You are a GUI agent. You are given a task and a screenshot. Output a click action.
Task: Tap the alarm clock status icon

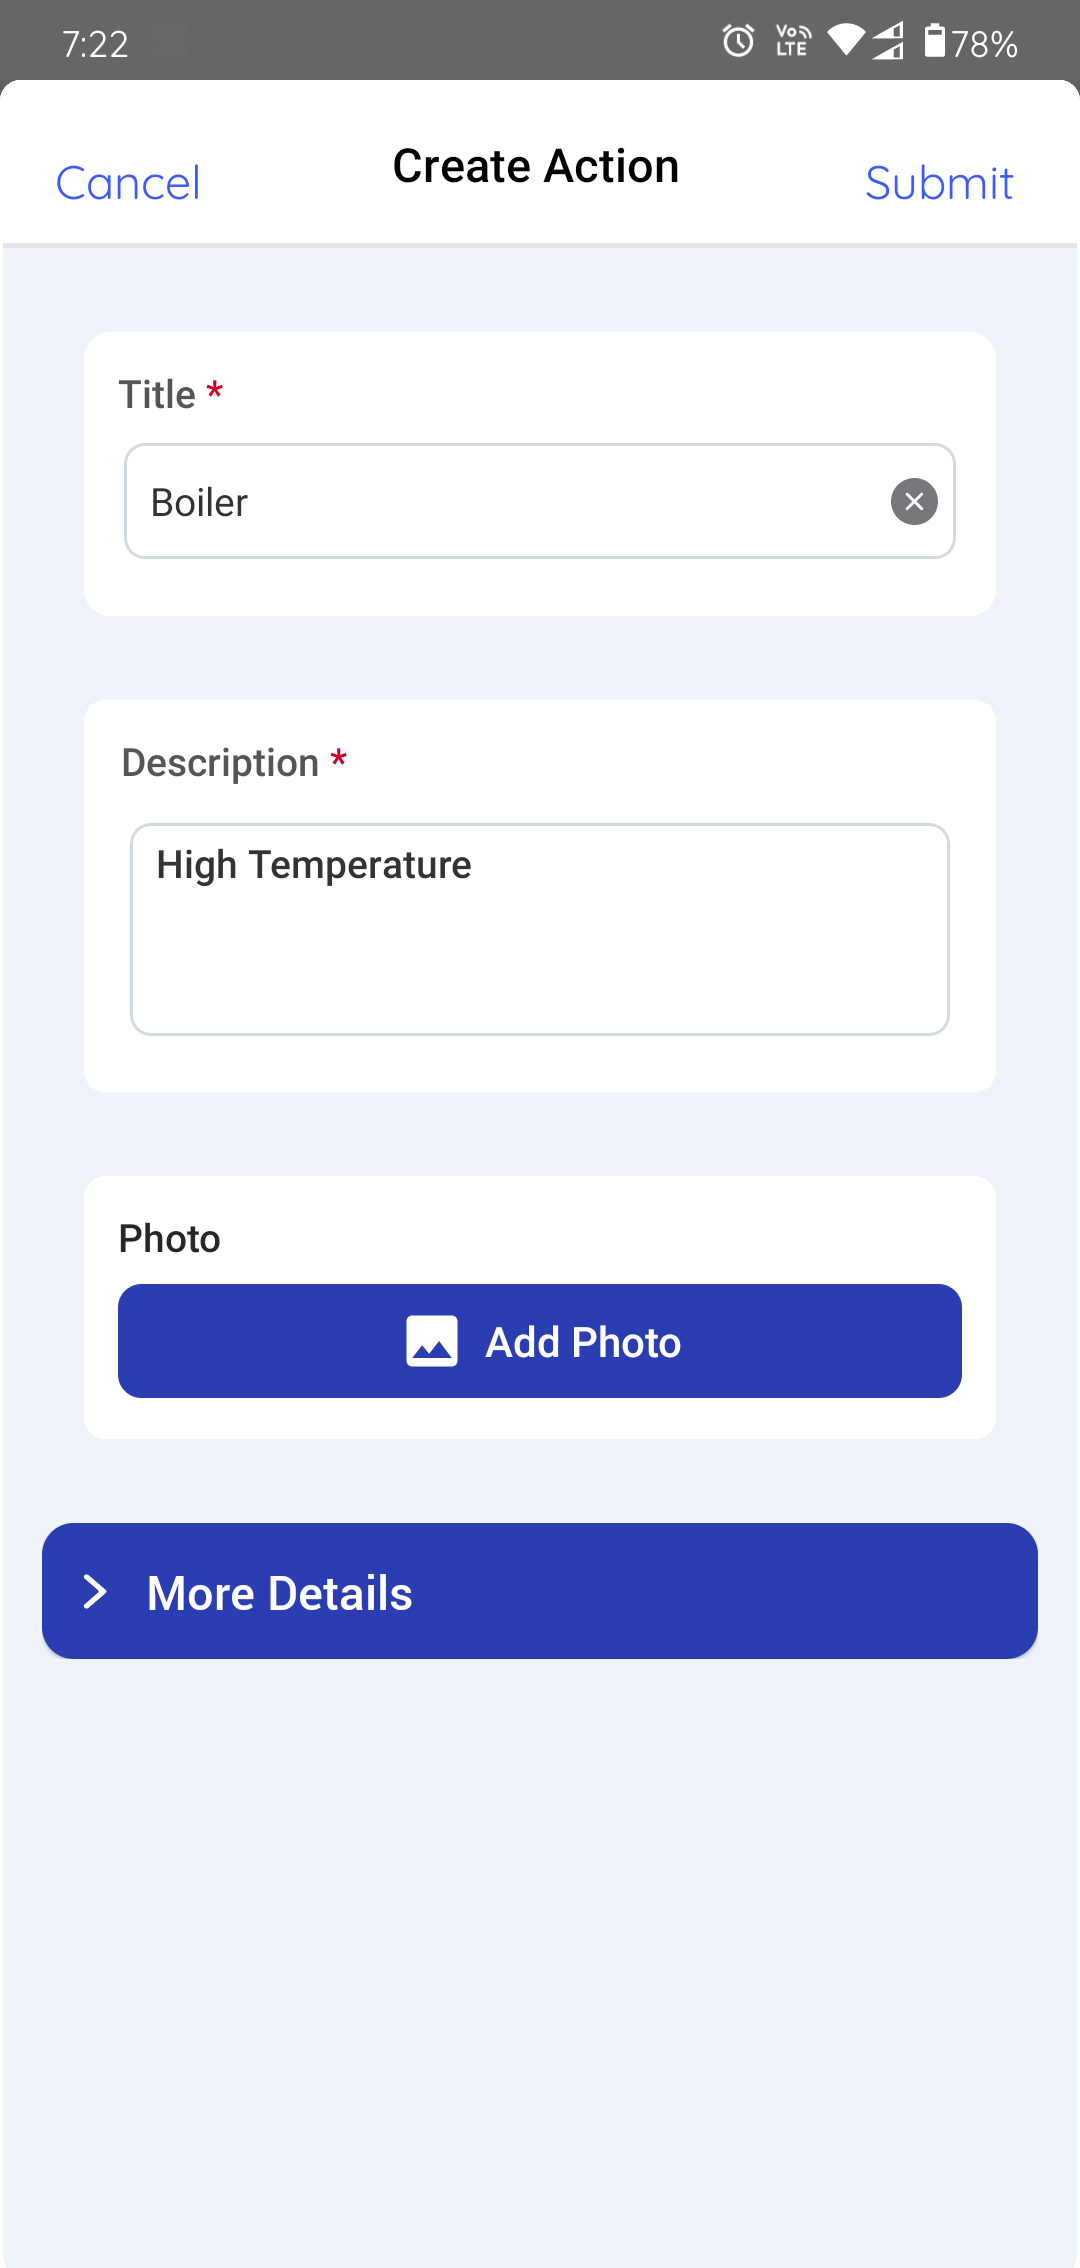[x=738, y=41]
